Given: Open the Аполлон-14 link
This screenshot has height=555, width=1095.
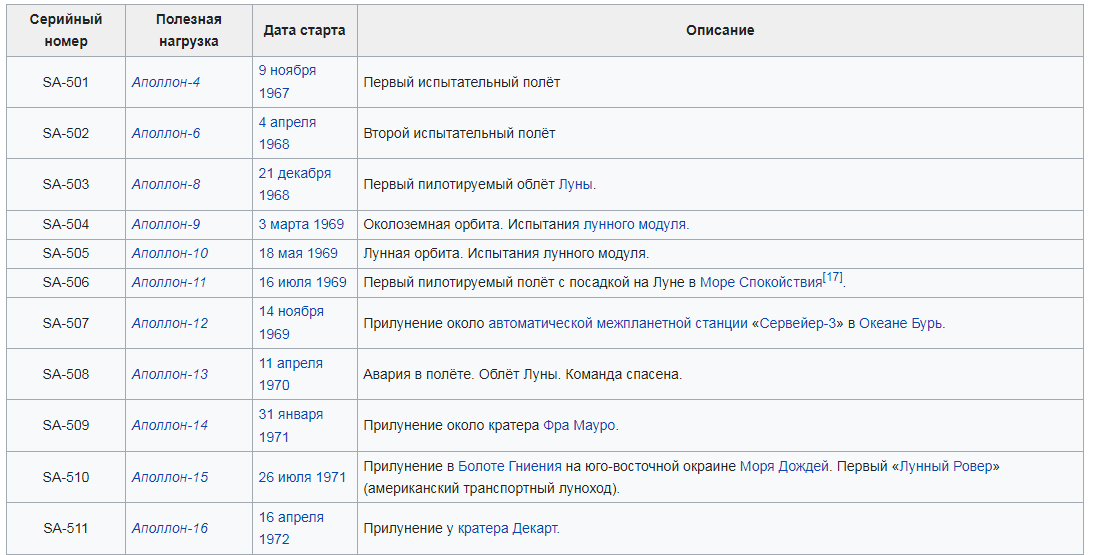Looking at the screenshot, I should coord(170,425).
